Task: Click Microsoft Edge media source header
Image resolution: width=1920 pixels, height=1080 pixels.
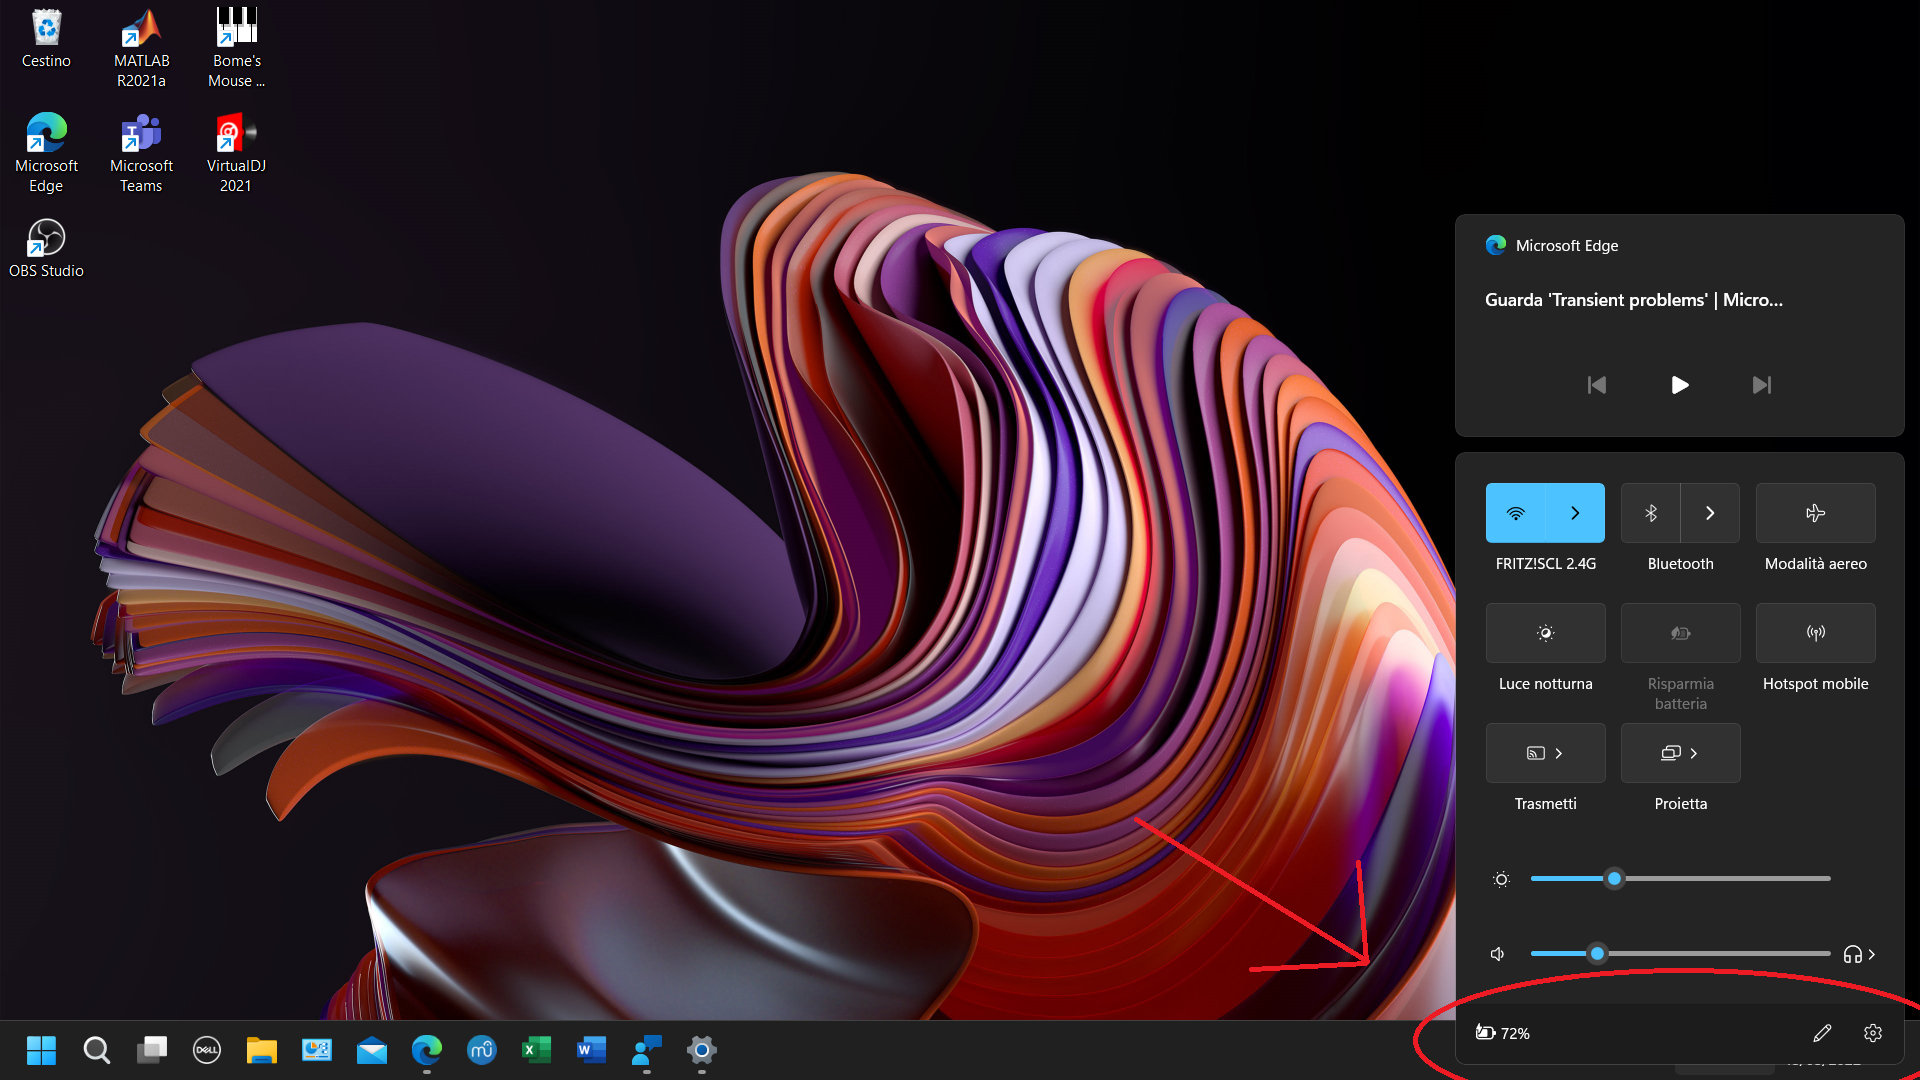Action: tap(1552, 245)
